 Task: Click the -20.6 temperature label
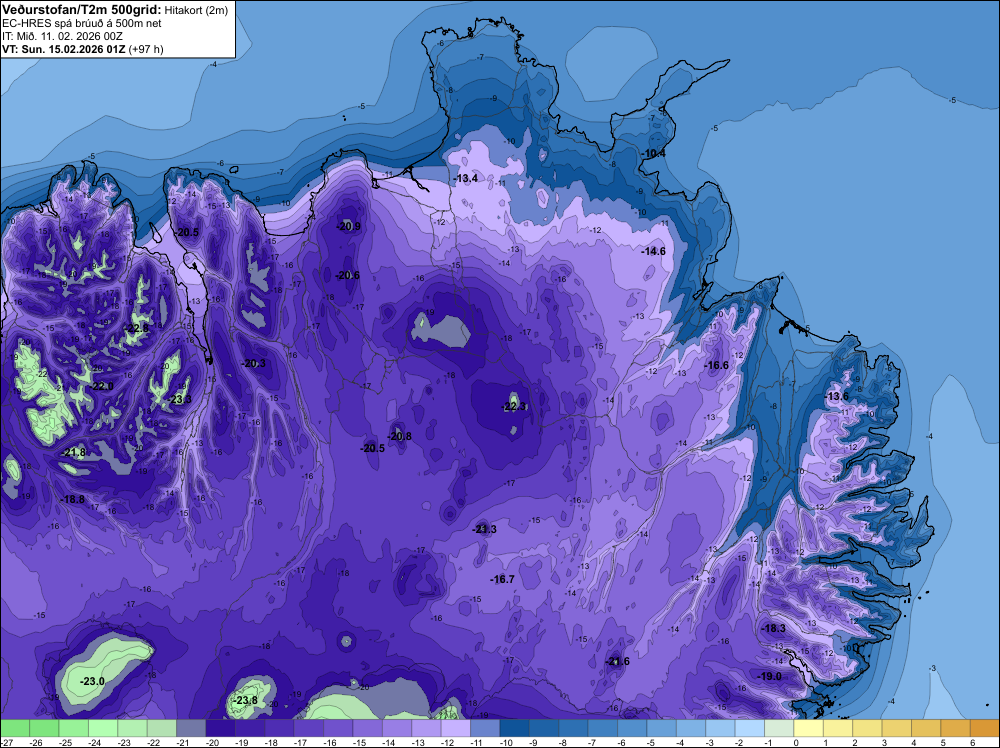click(348, 275)
